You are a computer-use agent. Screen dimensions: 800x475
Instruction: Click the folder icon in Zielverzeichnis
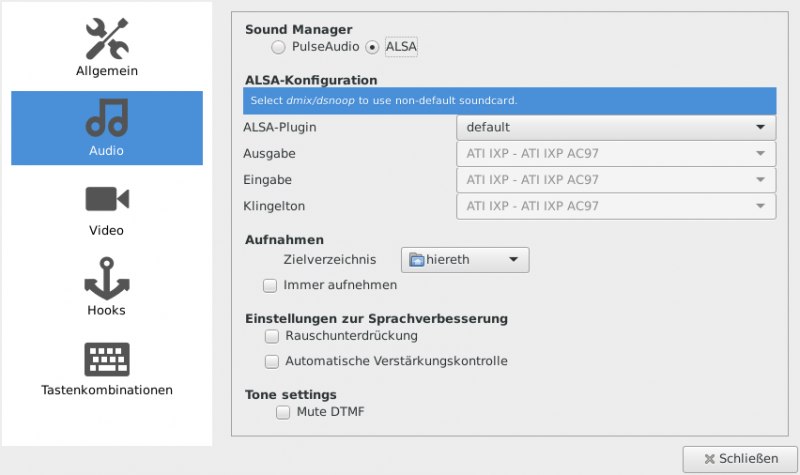tap(417, 260)
